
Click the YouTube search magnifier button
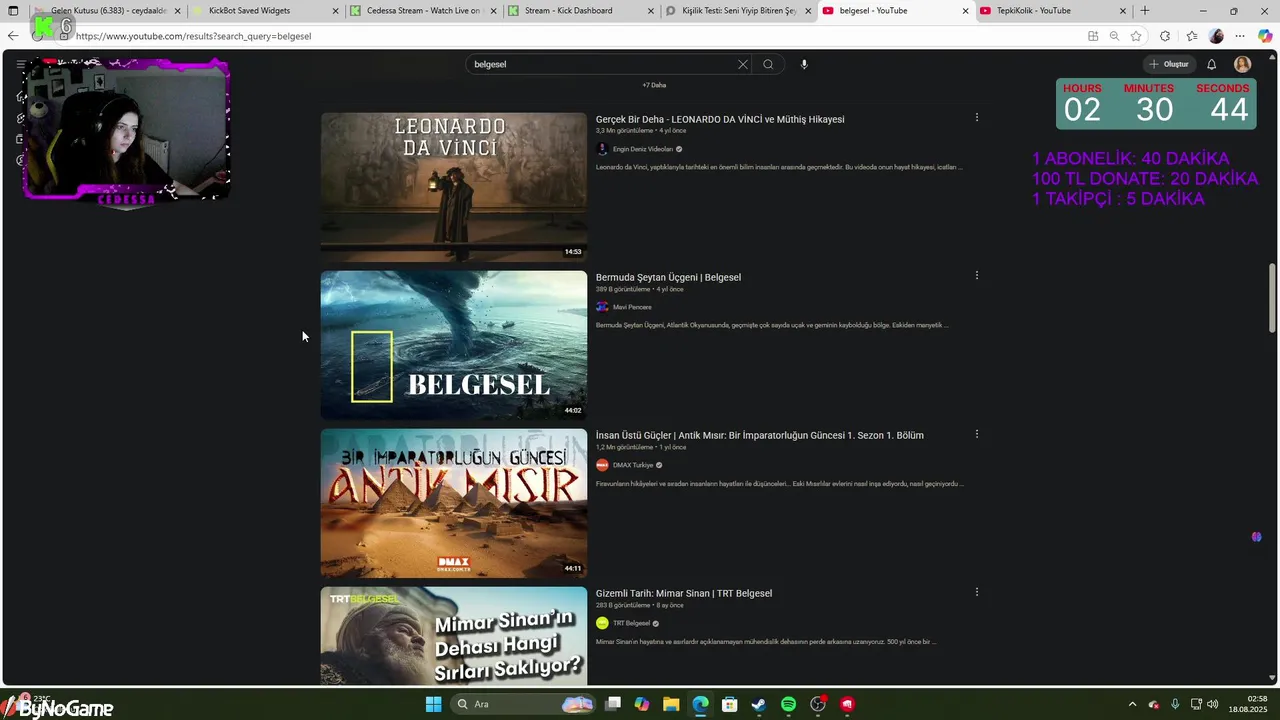pos(768,64)
